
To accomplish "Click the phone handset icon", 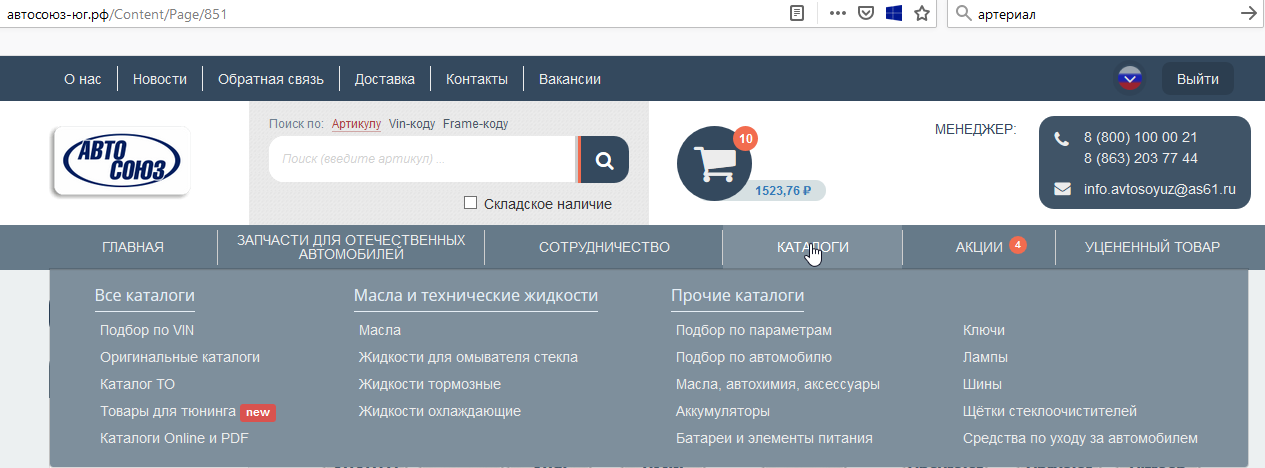I will (1062, 138).
